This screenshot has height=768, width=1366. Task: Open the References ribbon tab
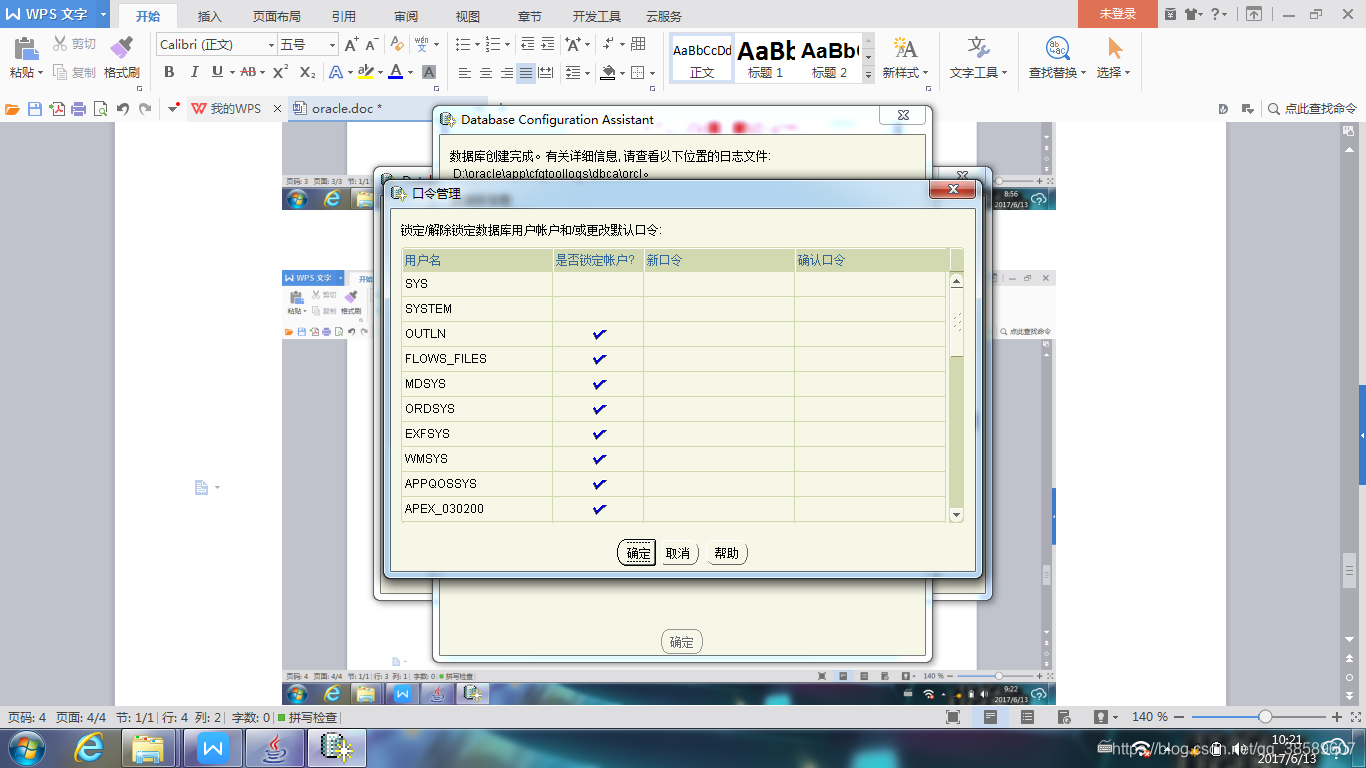(344, 16)
